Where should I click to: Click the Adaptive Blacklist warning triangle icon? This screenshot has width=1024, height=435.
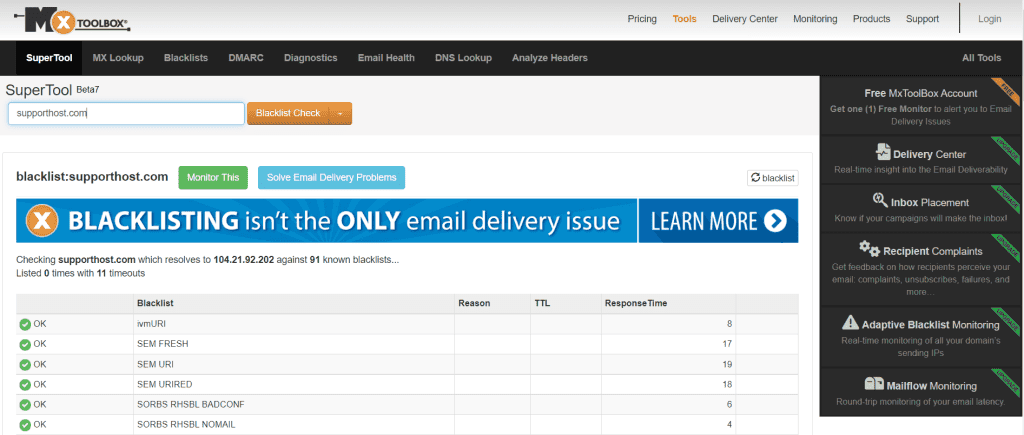[x=850, y=322]
